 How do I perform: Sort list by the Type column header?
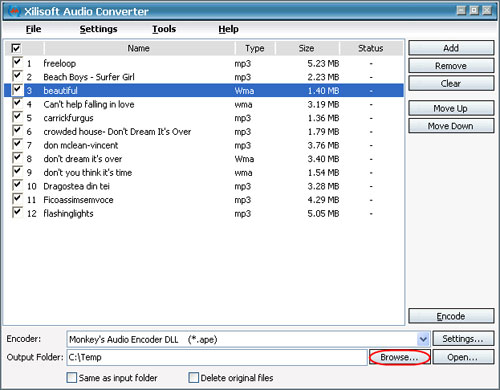(x=255, y=48)
